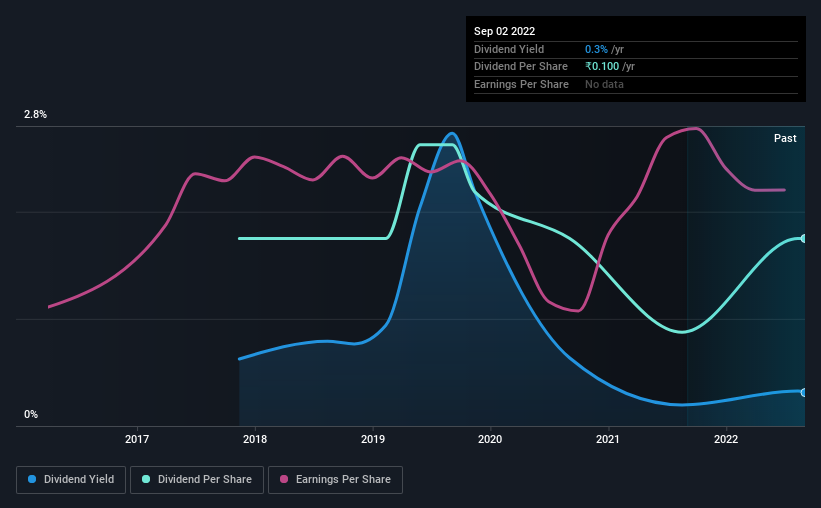Screen dimensions: 821x508
Task: Click the 2022 x-axis year label
Action: pos(726,439)
